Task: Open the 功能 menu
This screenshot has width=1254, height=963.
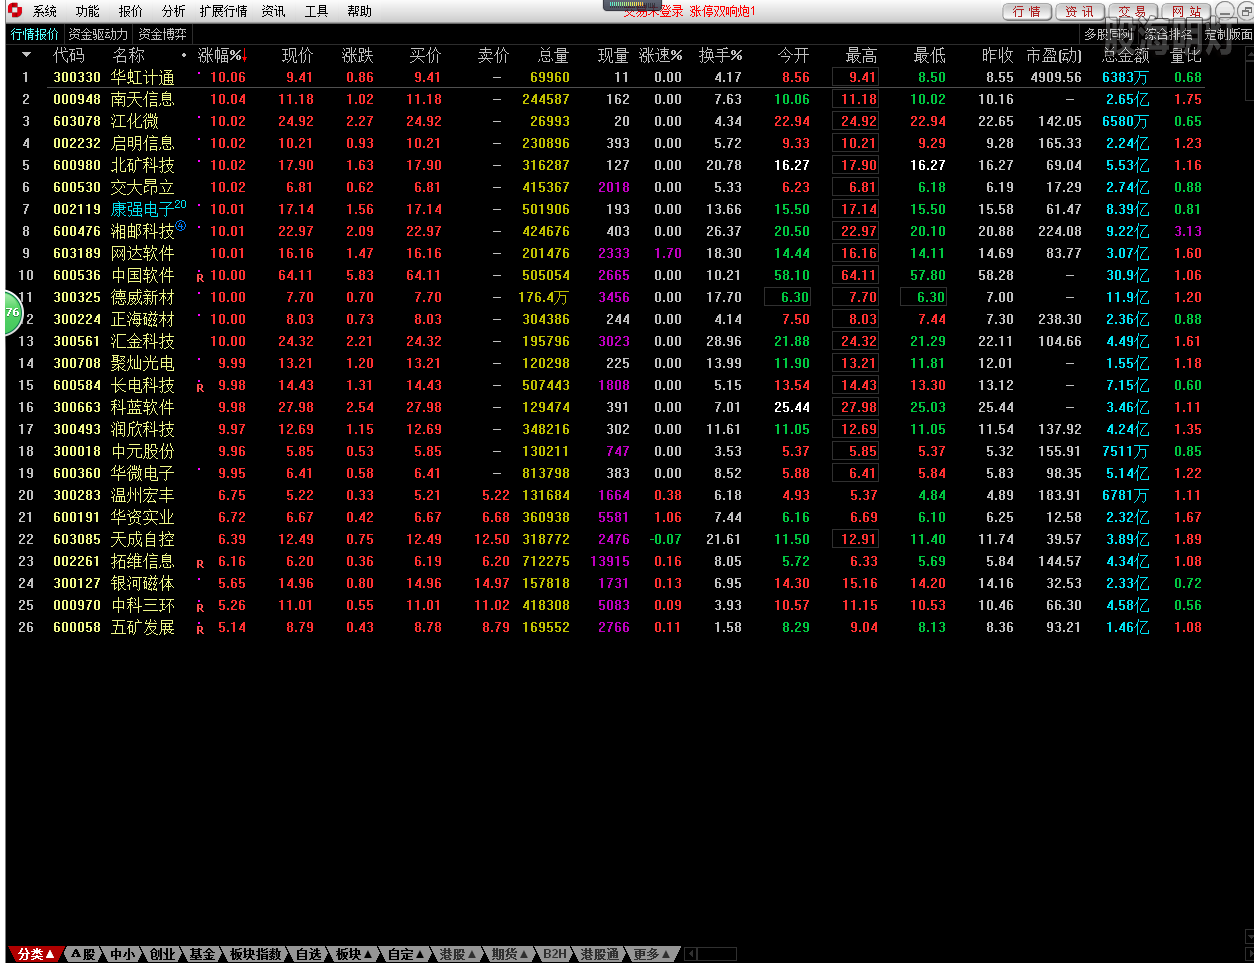Action: pos(88,11)
